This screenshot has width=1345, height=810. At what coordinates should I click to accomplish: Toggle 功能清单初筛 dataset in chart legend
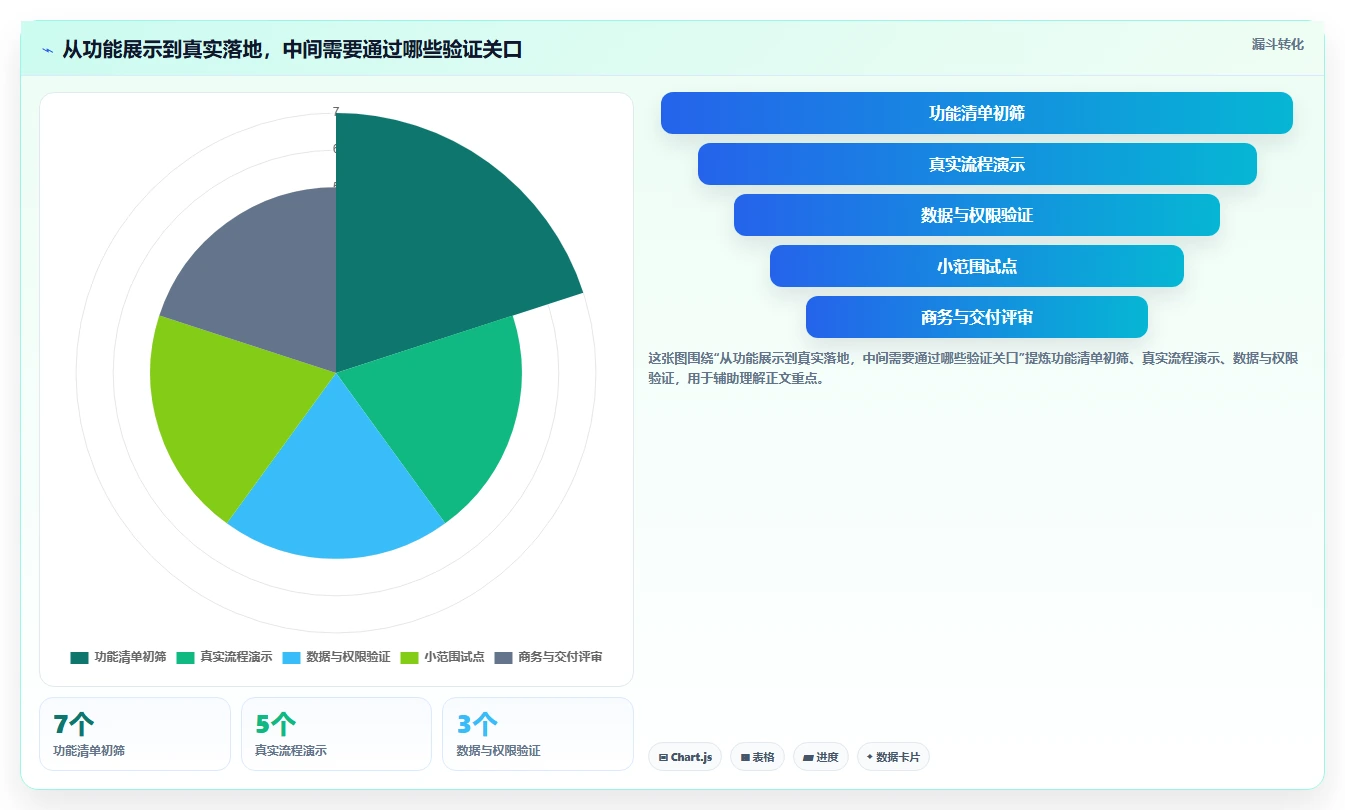click(118, 657)
